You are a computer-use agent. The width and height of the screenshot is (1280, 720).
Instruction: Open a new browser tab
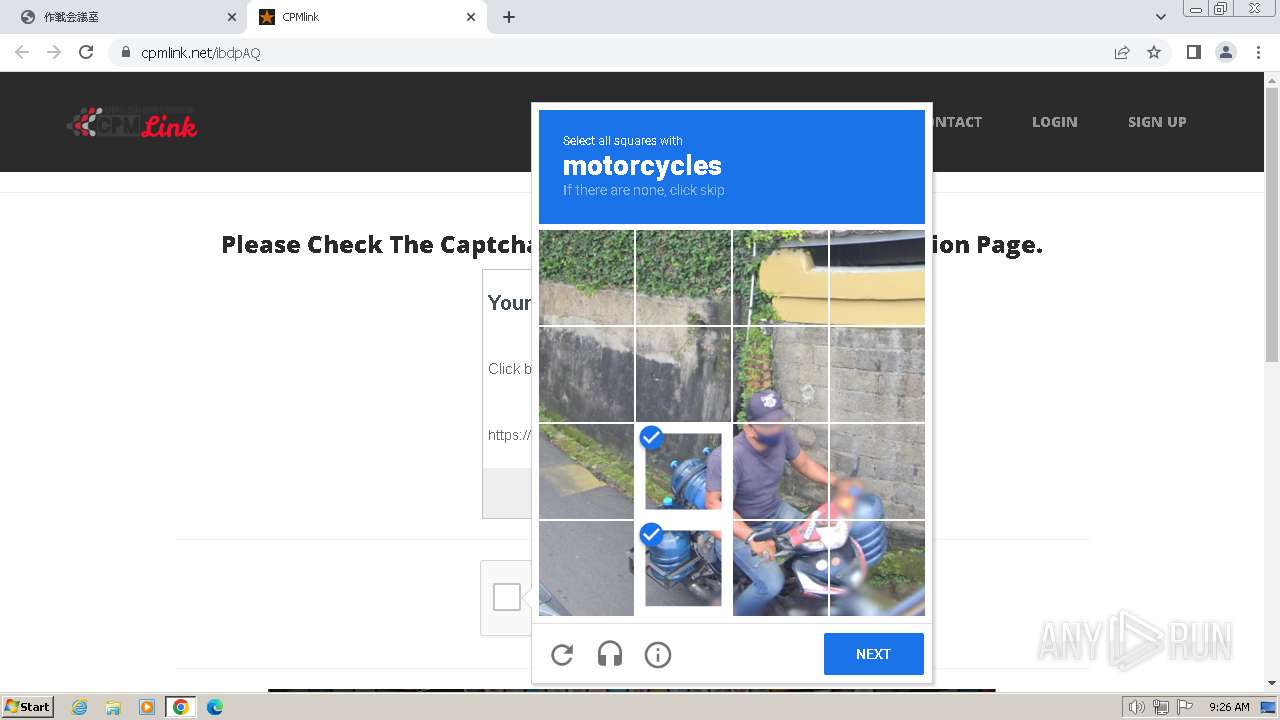click(x=509, y=17)
